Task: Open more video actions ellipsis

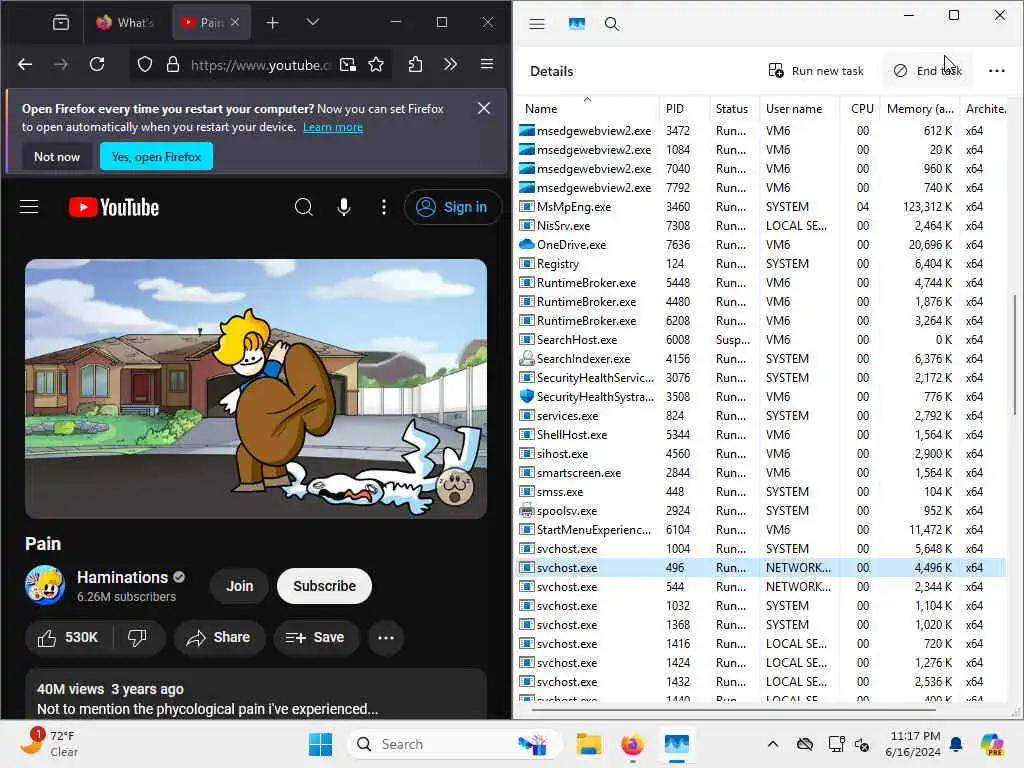Action: (386, 637)
